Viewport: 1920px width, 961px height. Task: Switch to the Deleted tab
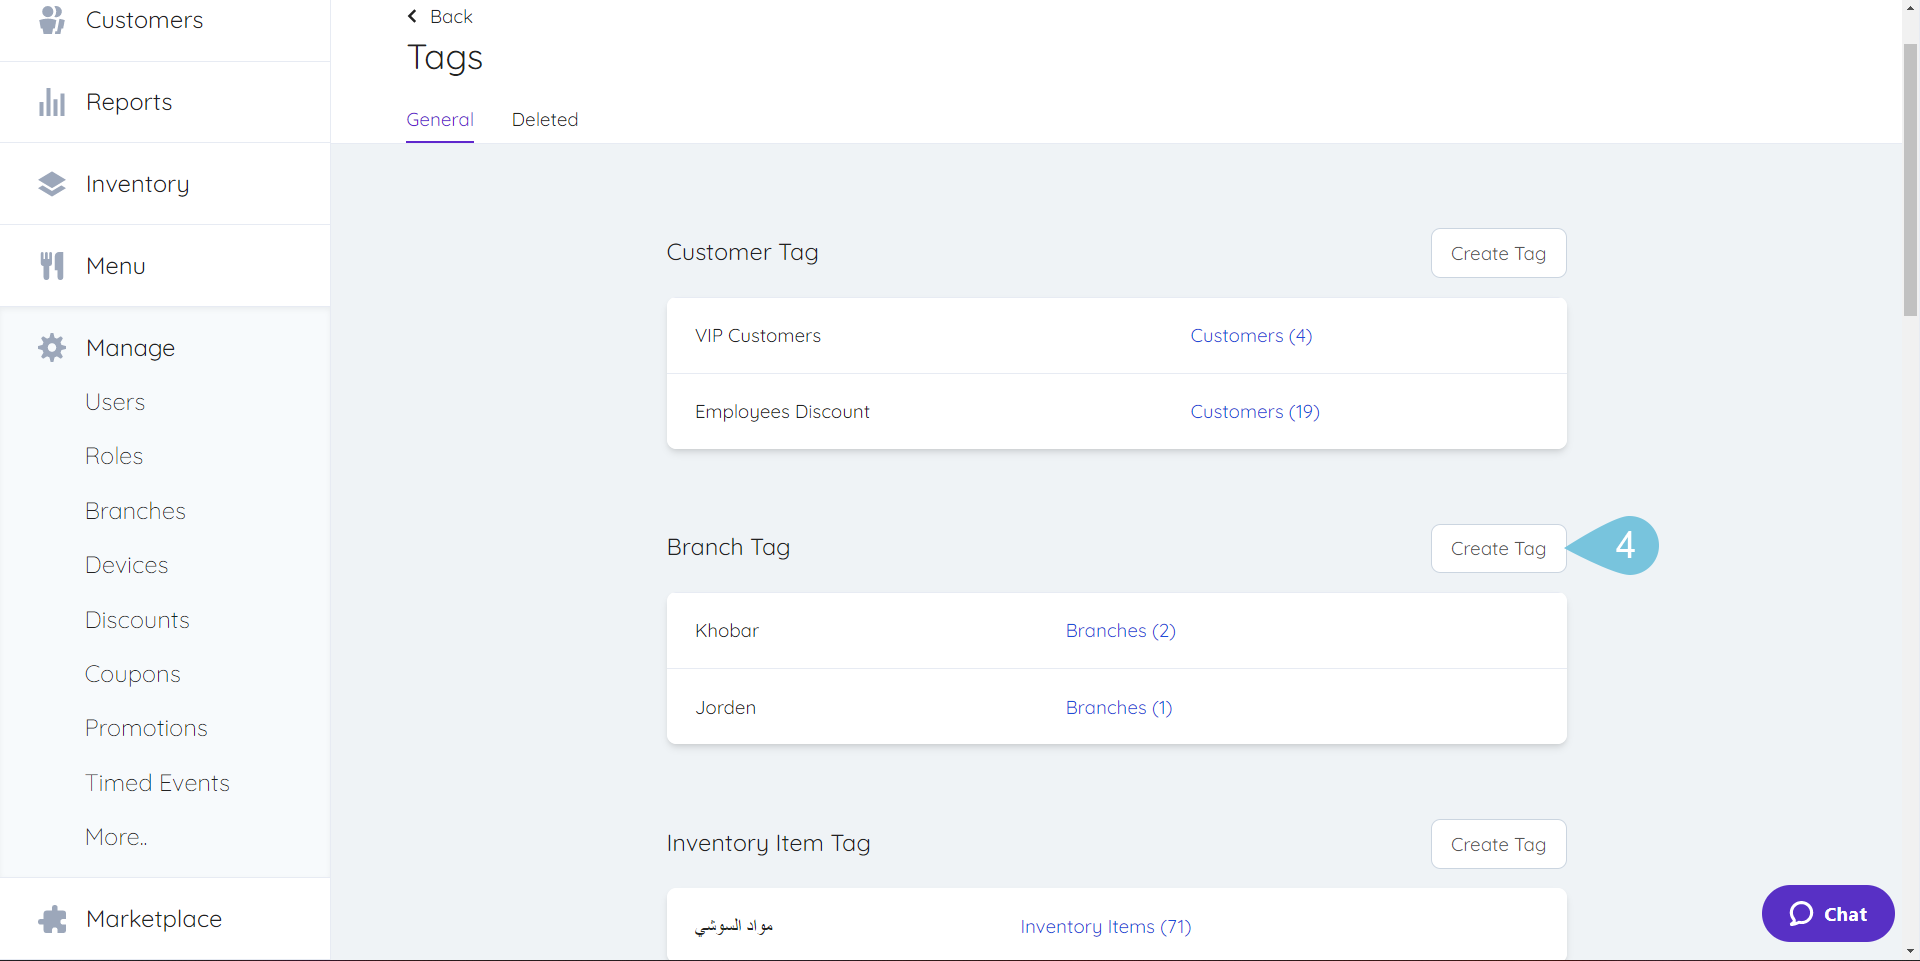click(545, 120)
